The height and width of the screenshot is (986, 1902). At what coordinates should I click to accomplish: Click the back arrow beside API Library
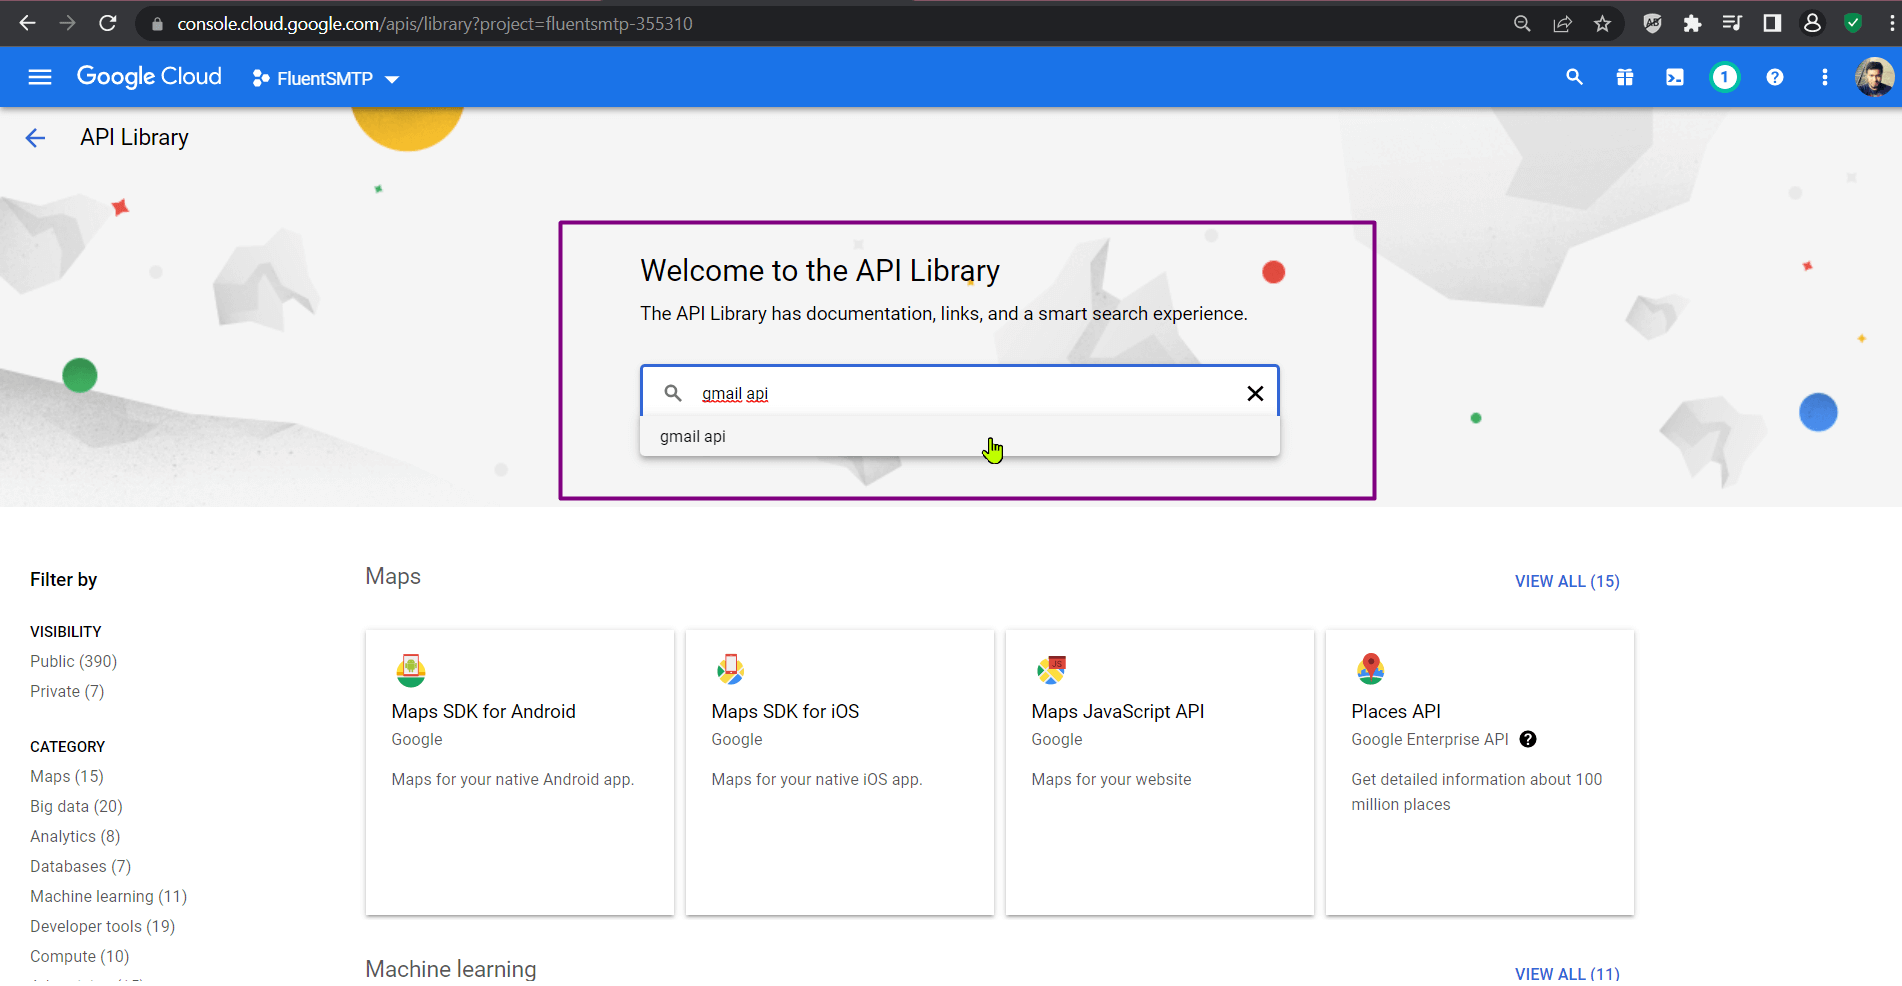(36, 138)
